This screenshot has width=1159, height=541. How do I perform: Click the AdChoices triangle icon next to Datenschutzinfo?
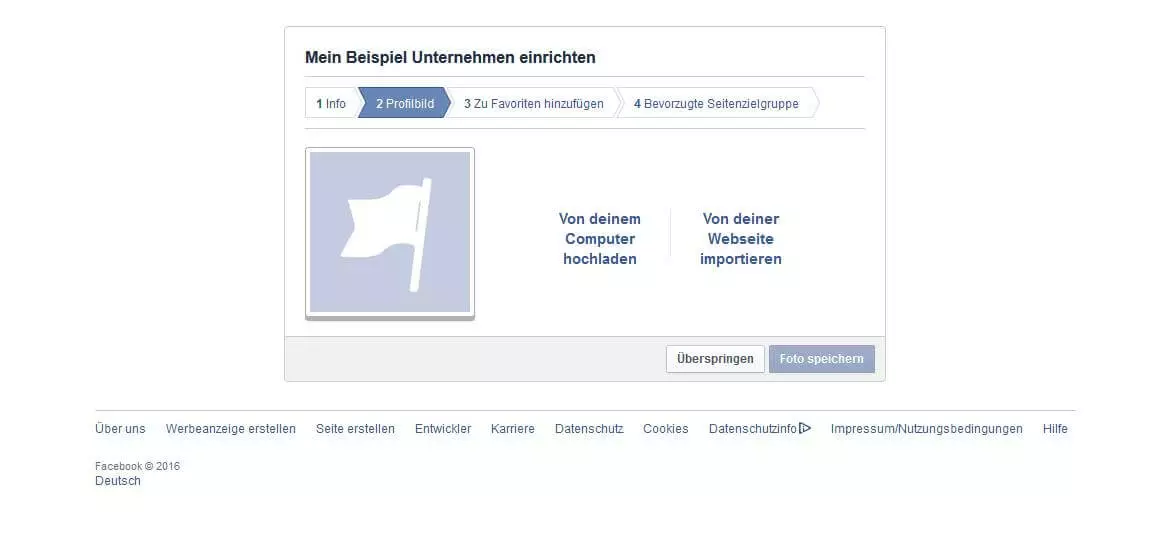(x=805, y=428)
